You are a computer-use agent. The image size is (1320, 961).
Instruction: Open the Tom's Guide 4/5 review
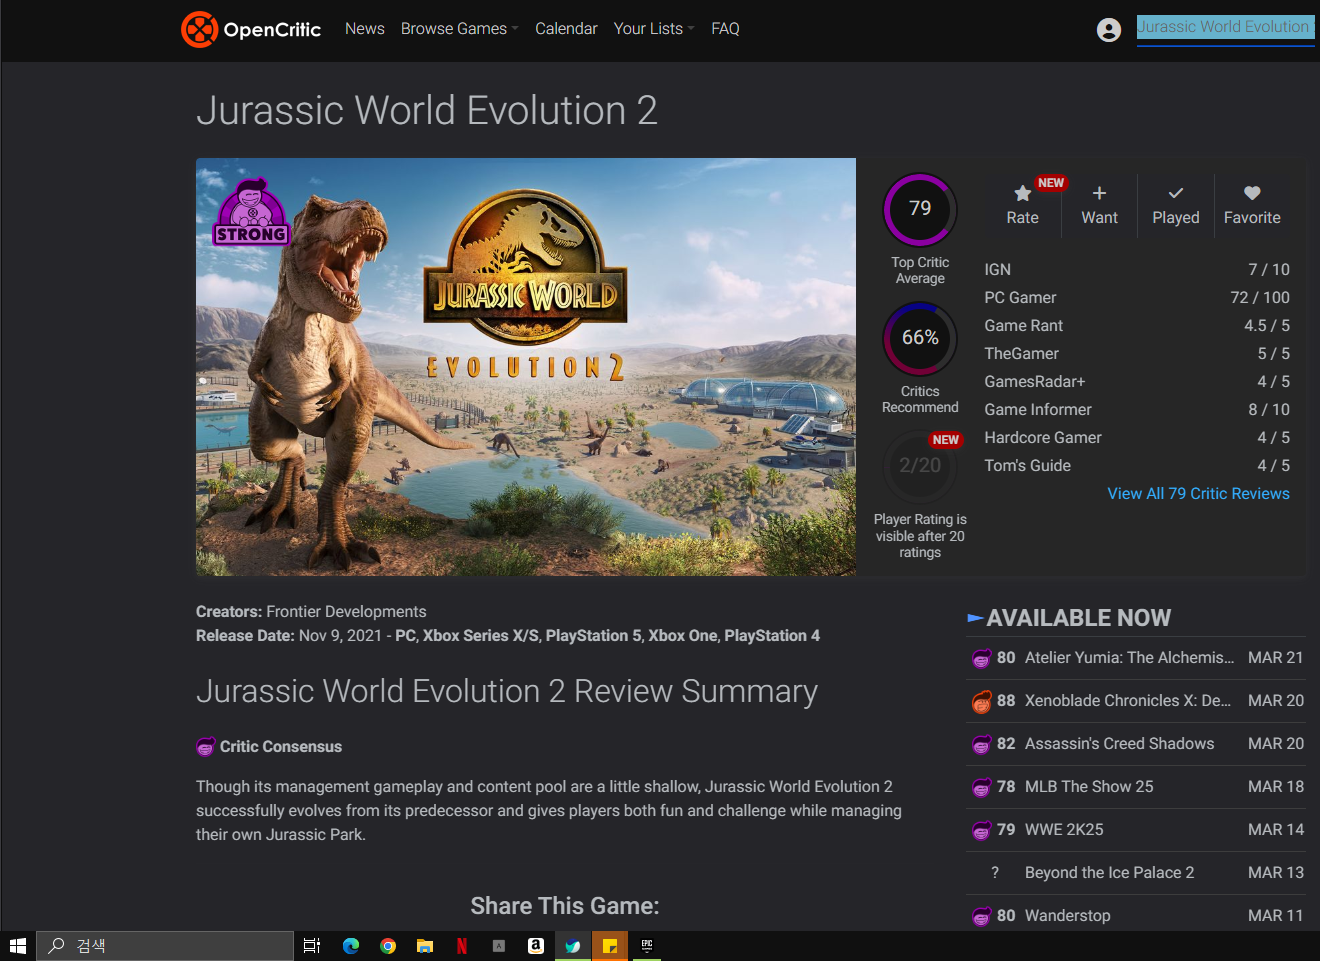click(x=1137, y=466)
